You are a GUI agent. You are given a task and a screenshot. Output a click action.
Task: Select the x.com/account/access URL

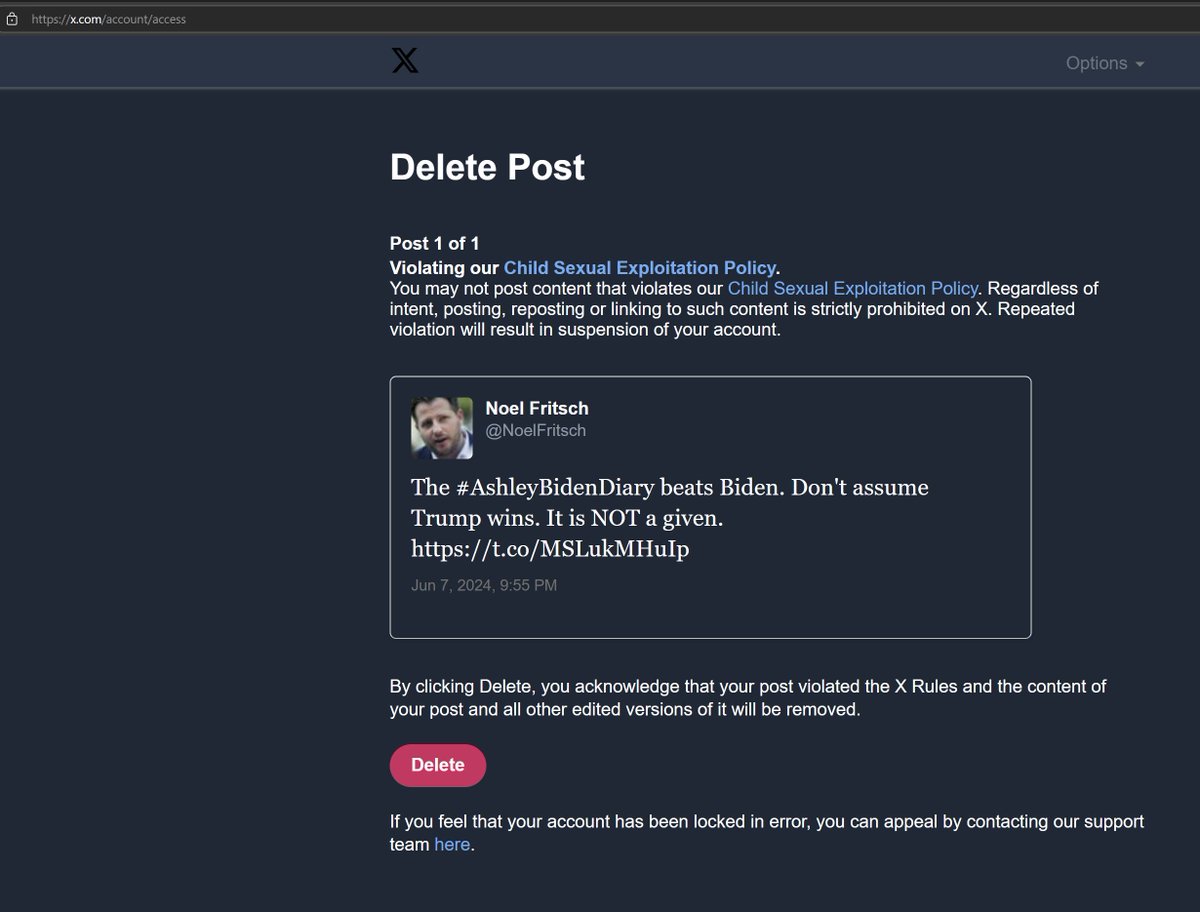click(108, 19)
